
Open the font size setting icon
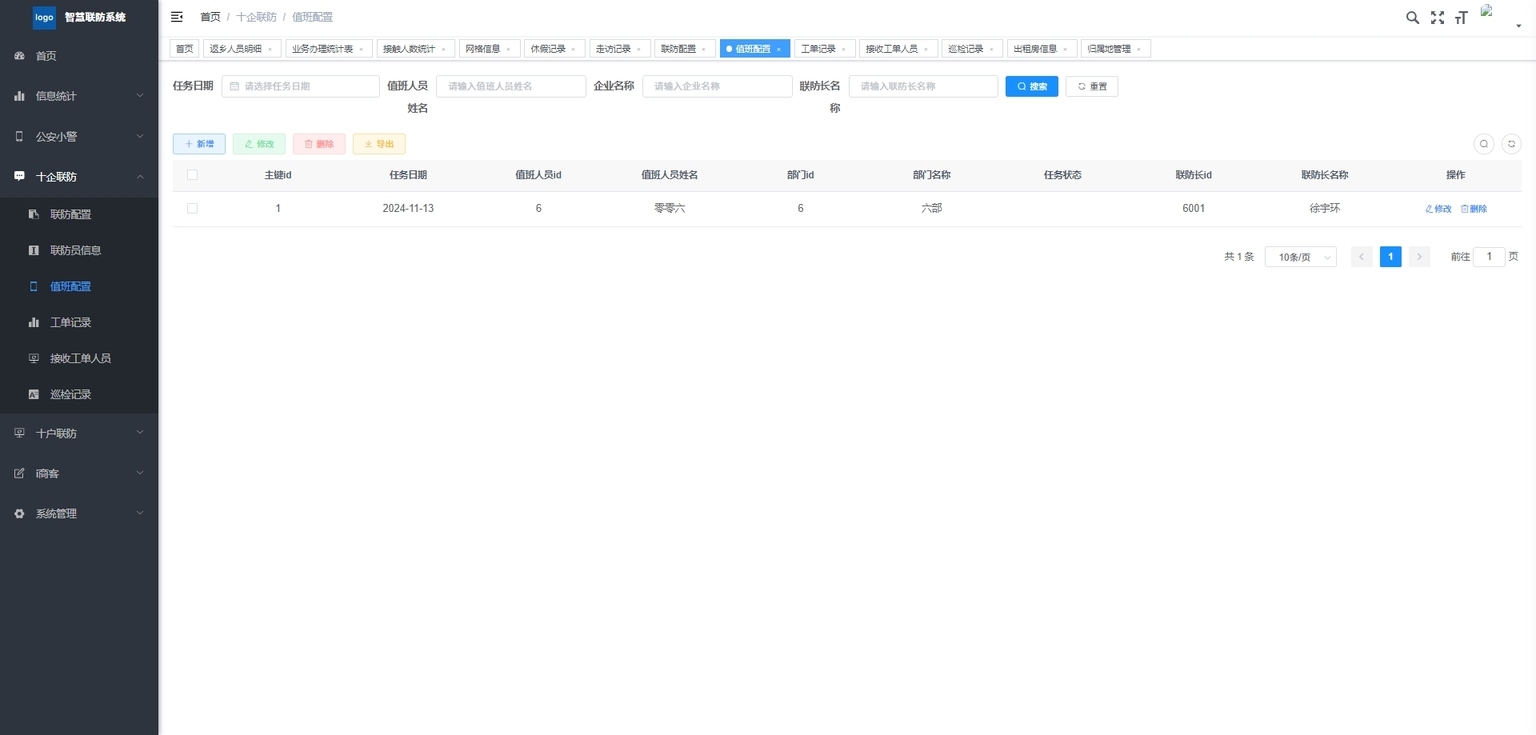coord(1461,17)
